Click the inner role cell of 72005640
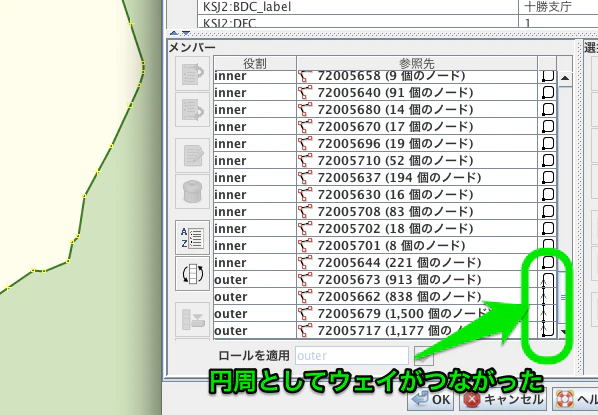 [255, 93]
